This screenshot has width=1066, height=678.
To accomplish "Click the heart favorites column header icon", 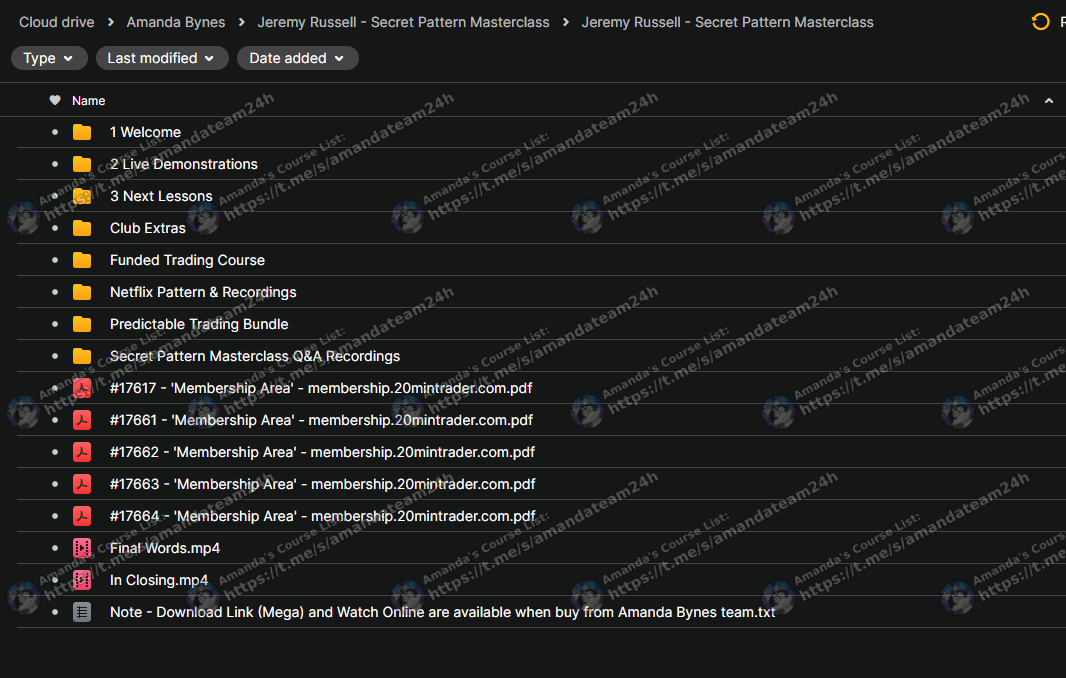I will (x=55, y=101).
